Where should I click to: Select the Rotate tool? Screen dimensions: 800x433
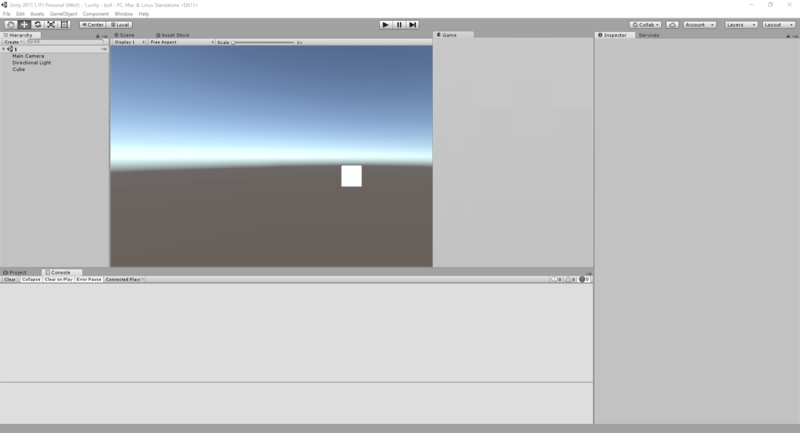click(38, 24)
